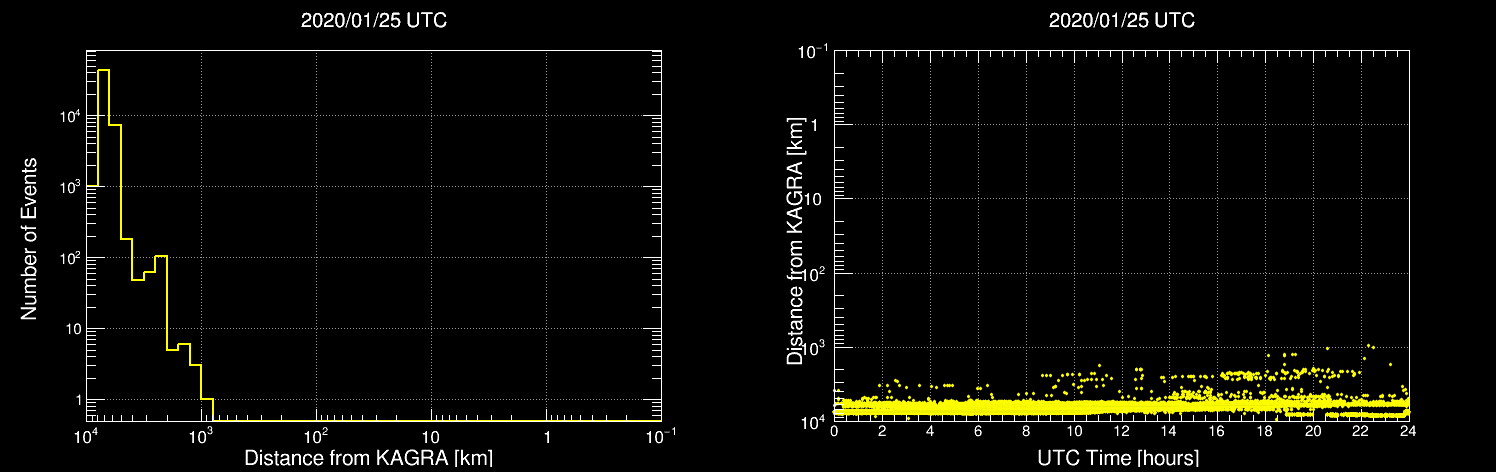Select the 'Number of Events' y-axis label

click(29, 238)
